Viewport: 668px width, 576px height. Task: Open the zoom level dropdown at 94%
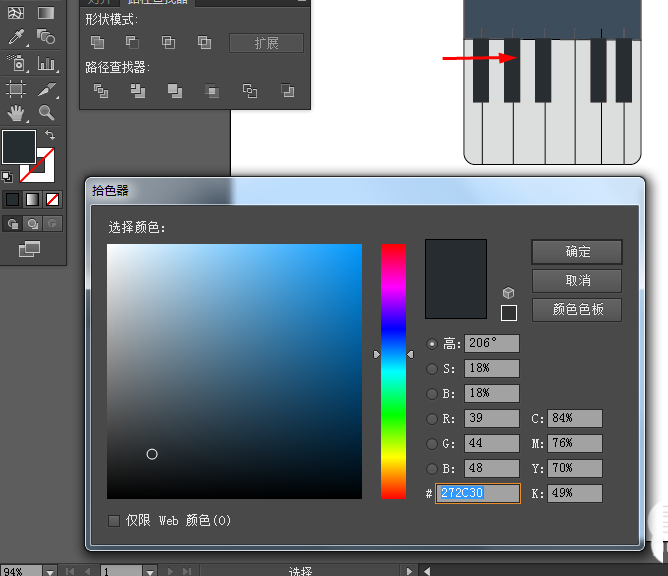tap(49, 571)
